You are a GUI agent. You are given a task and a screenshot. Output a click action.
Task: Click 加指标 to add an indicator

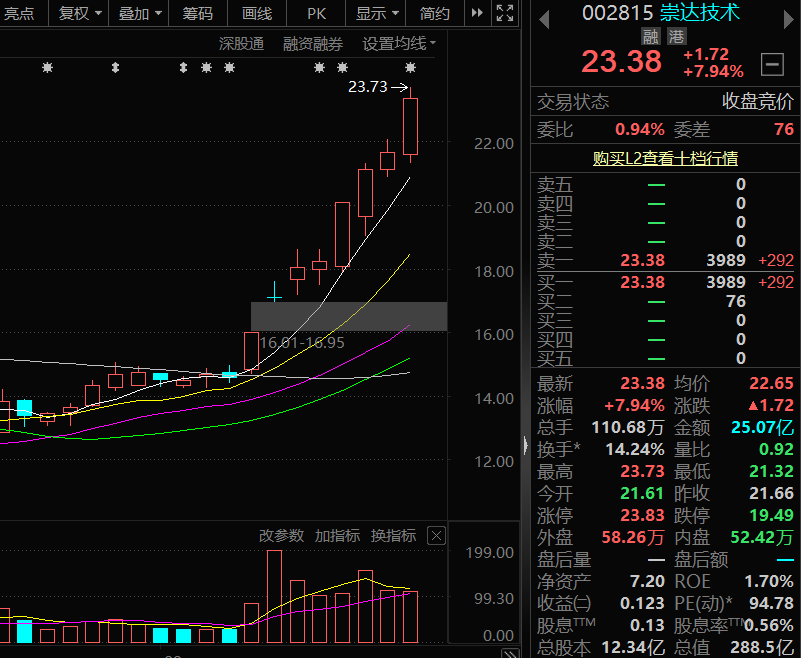coord(337,535)
